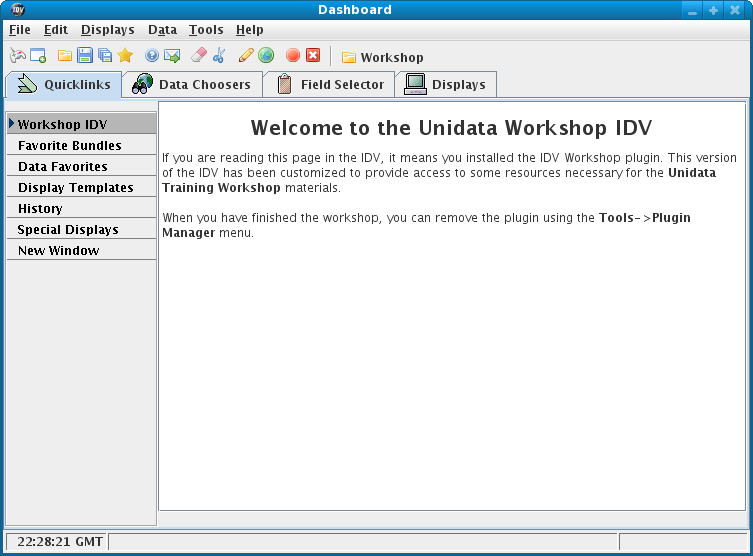Click the blue help question mark icon
Screen dimensions: 753x556
pyautogui.click(x=152, y=56)
